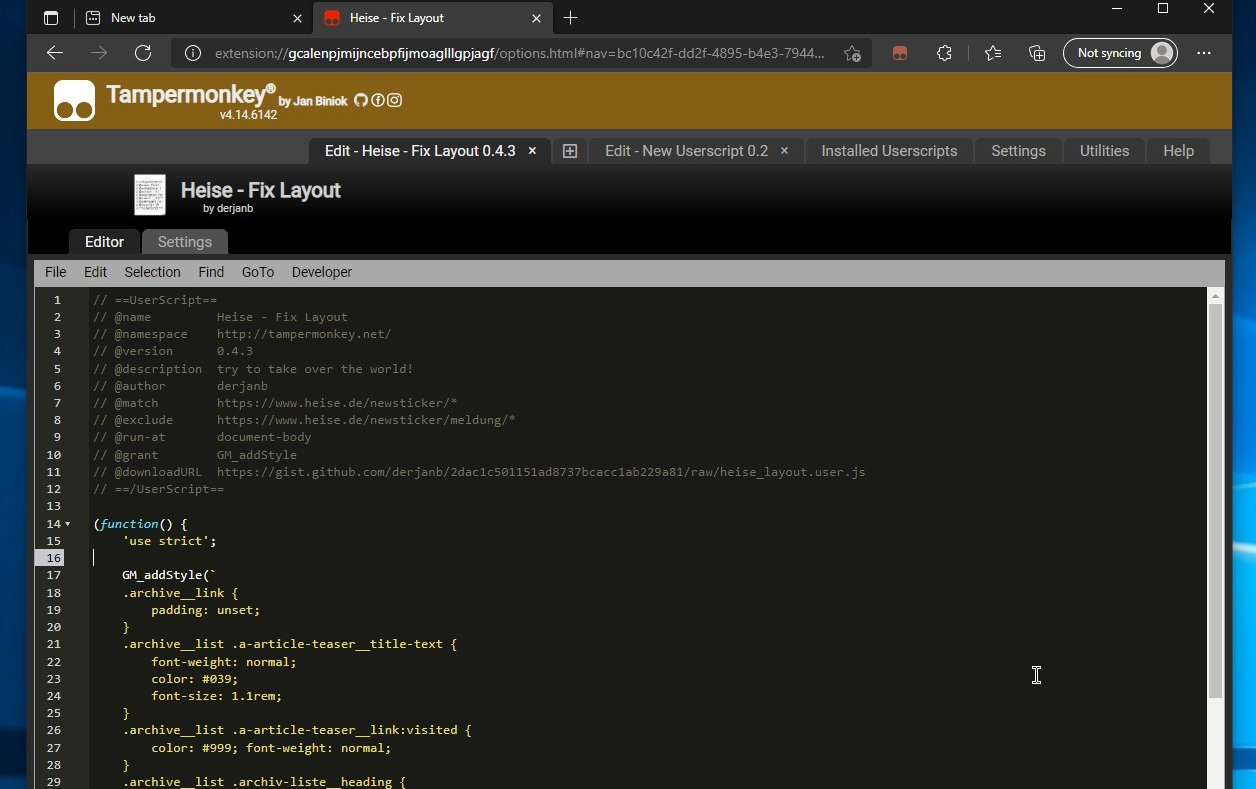Click the "padding: unset;" code line
This screenshot has height=789, width=1256.
tap(205, 610)
